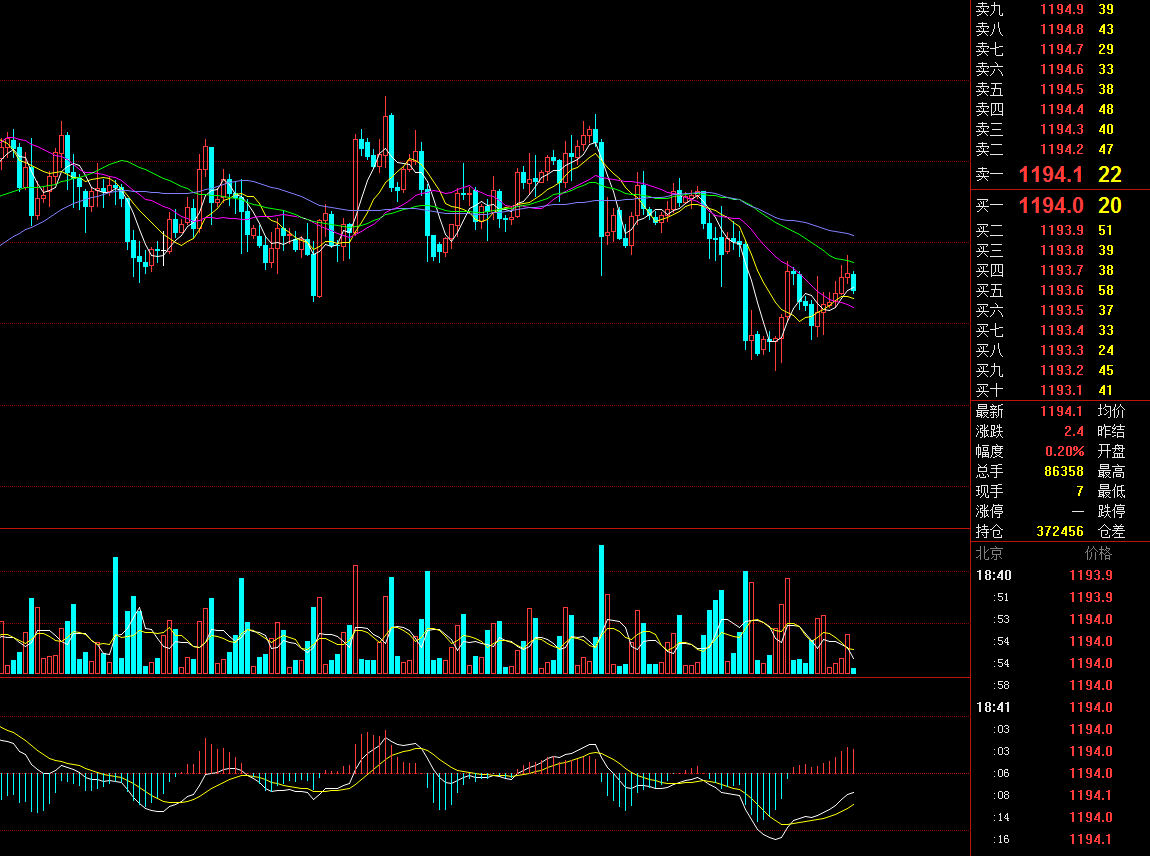1150x856 pixels.
Task: Select the 18:41 timestamp
Action: coord(993,707)
